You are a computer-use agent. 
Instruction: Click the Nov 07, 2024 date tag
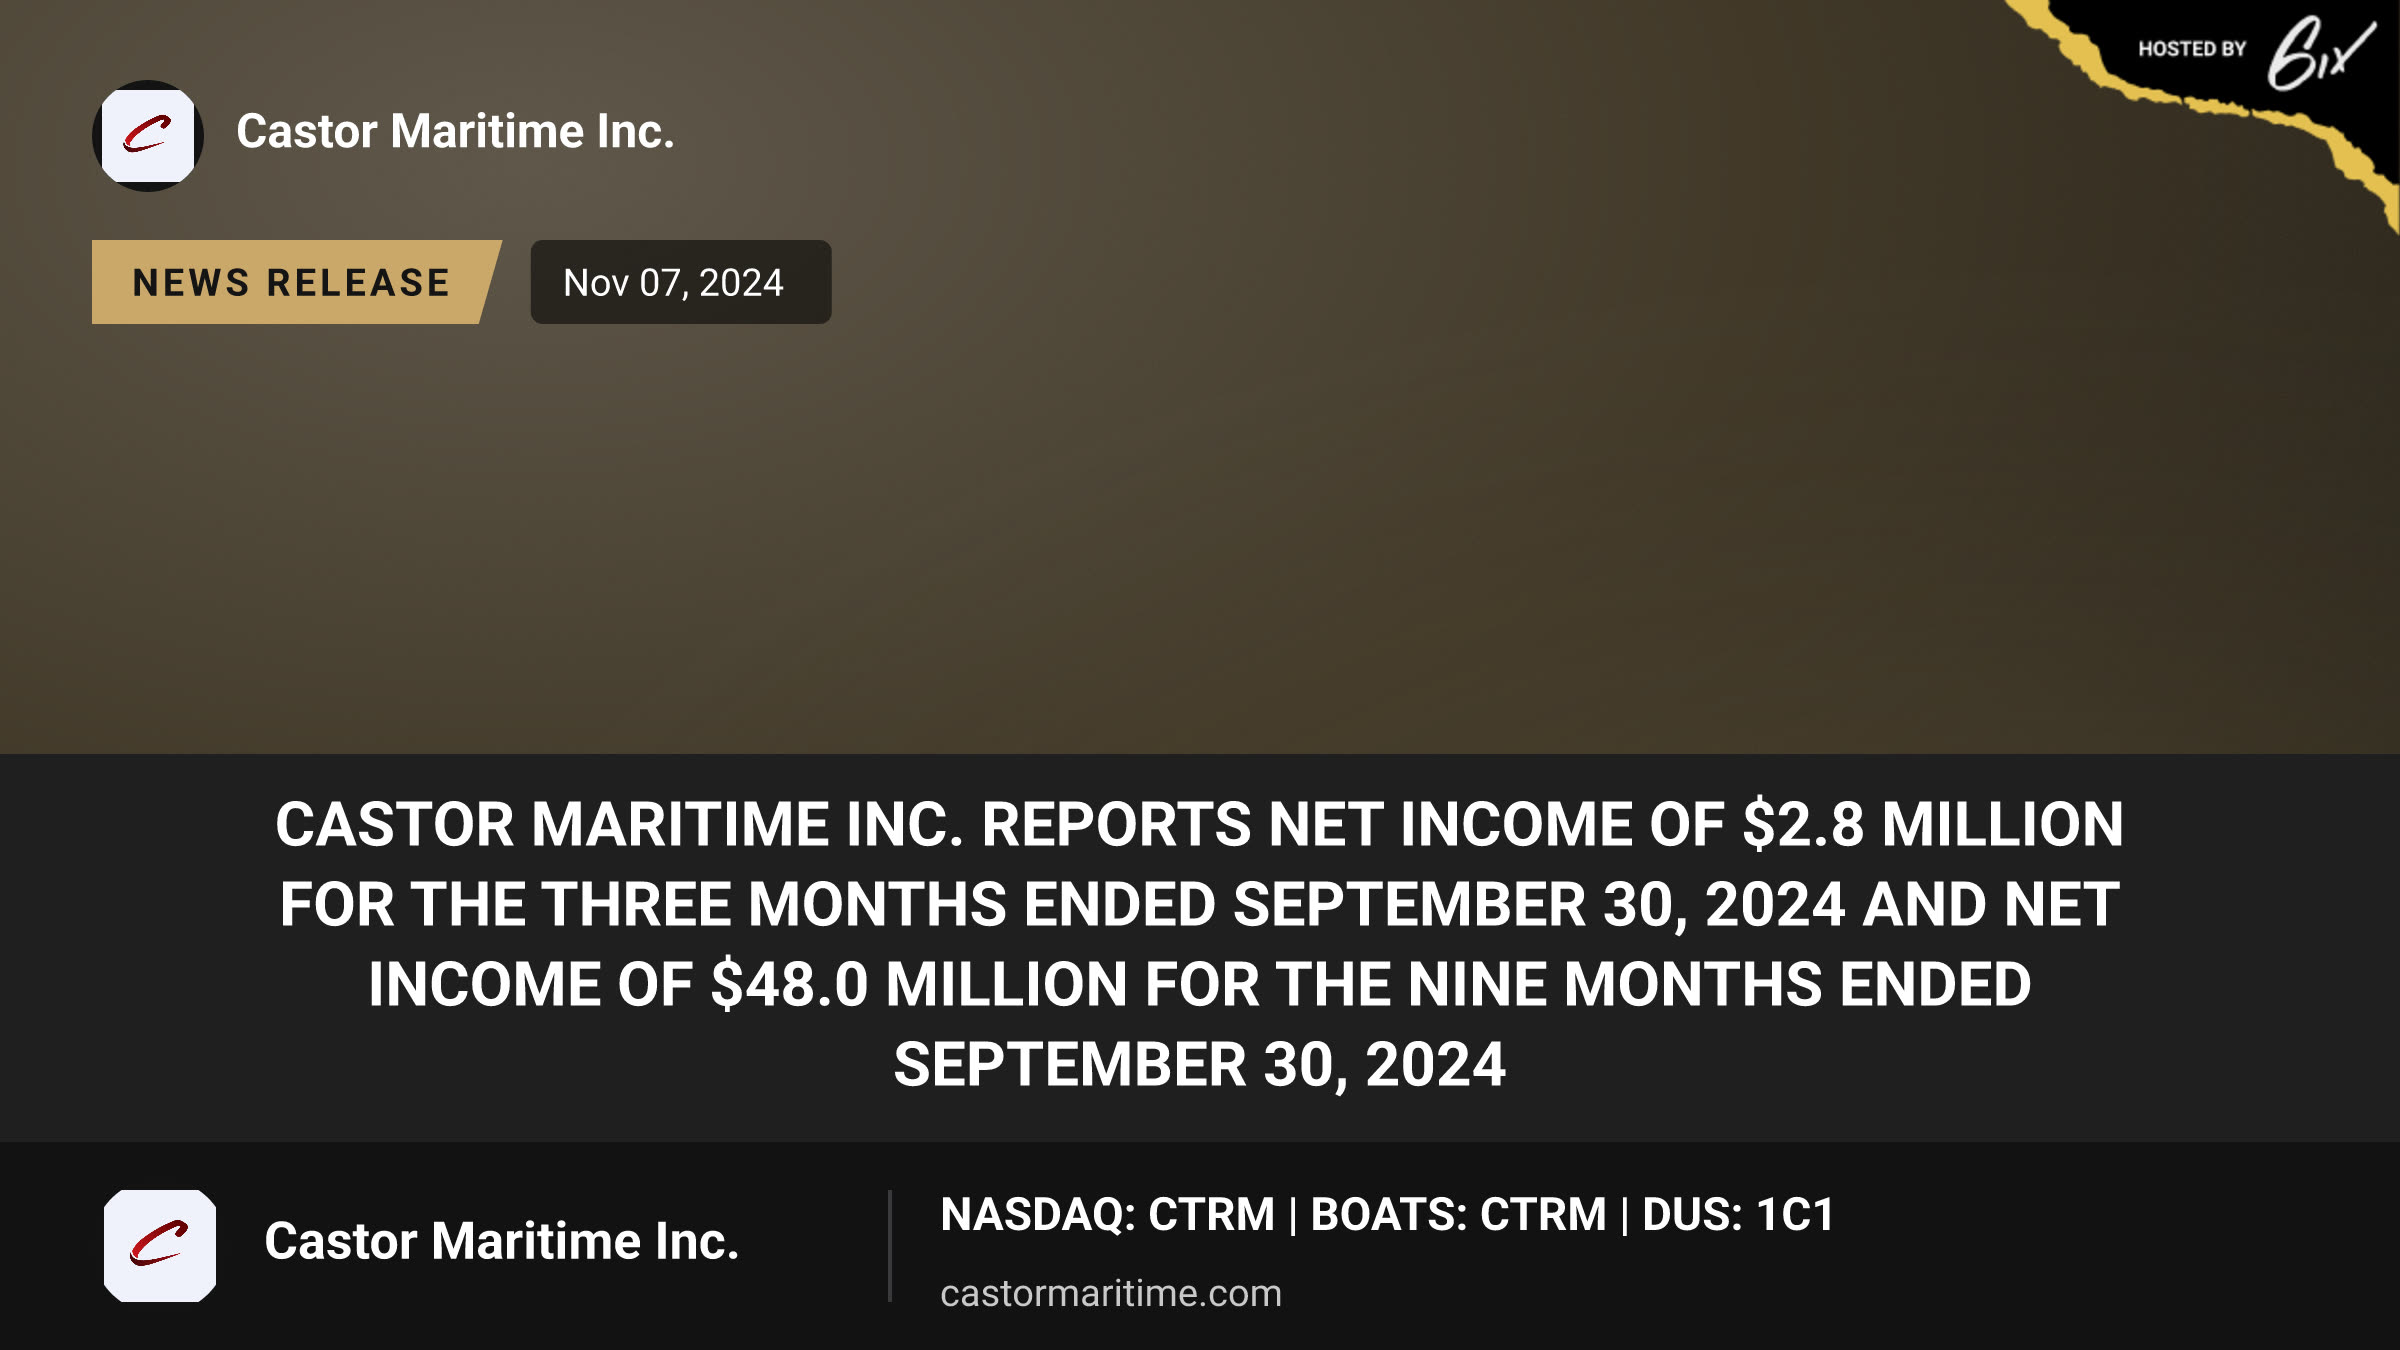coord(680,282)
